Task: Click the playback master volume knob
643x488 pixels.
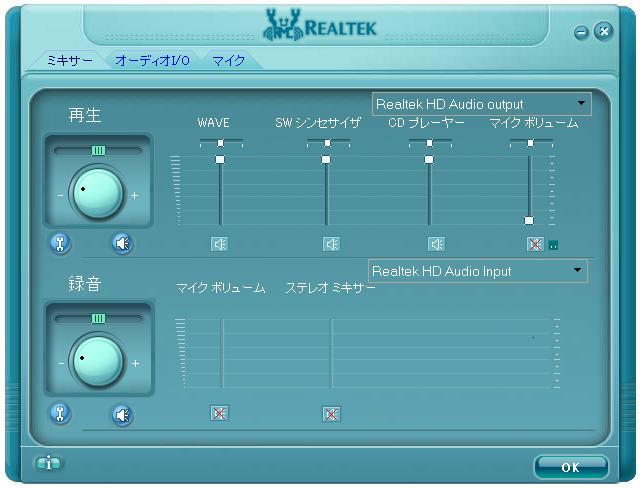Action: point(98,193)
